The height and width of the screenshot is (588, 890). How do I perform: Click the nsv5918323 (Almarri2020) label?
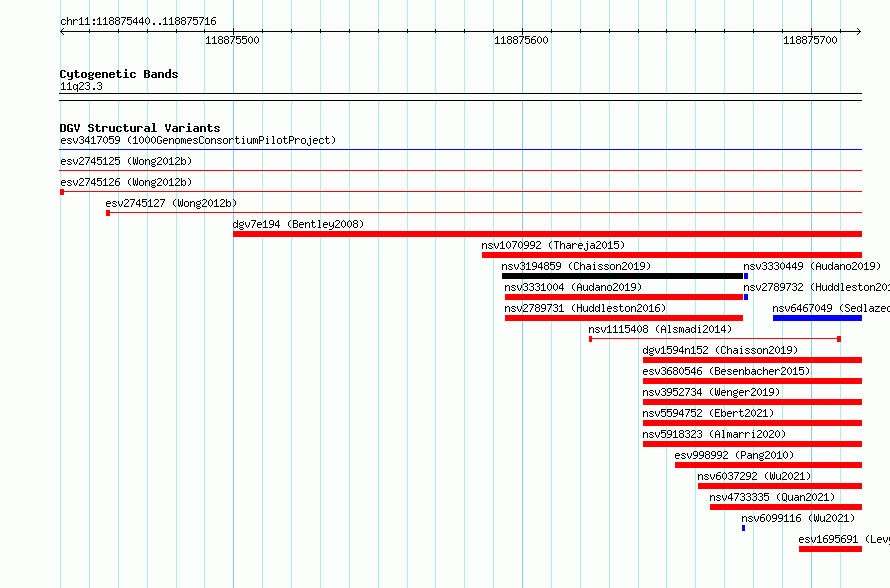pyautogui.click(x=714, y=434)
